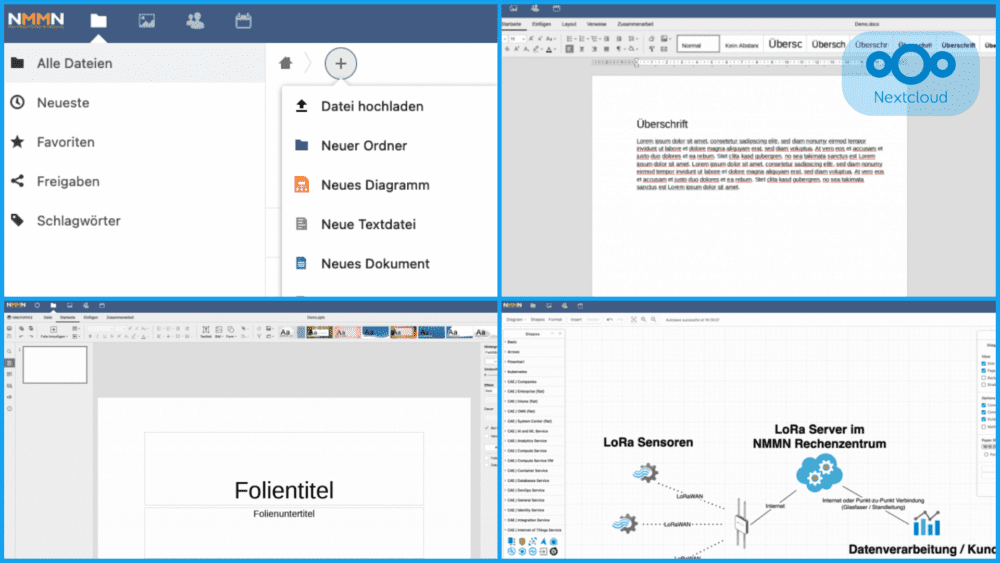
Task: Open search panel in presentation editor sidebar
Action: [9, 351]
